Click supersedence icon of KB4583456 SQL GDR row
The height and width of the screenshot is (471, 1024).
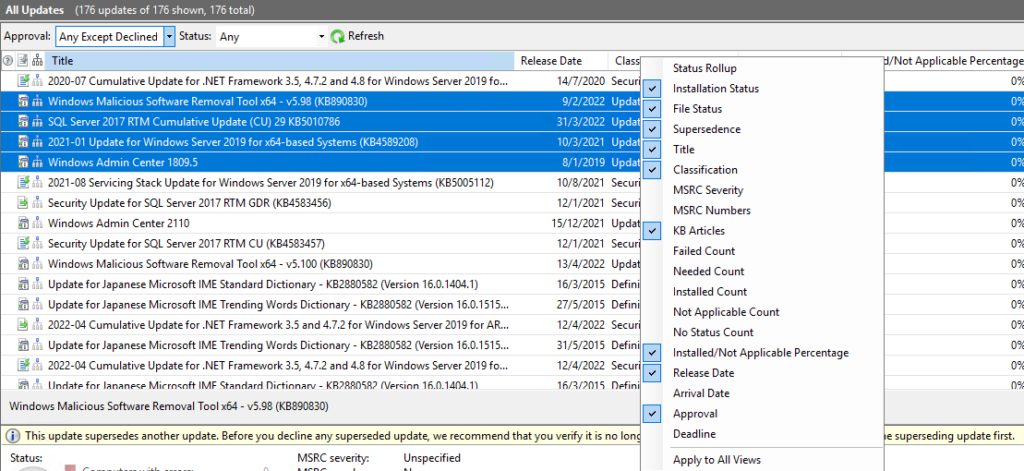[37, 203]
